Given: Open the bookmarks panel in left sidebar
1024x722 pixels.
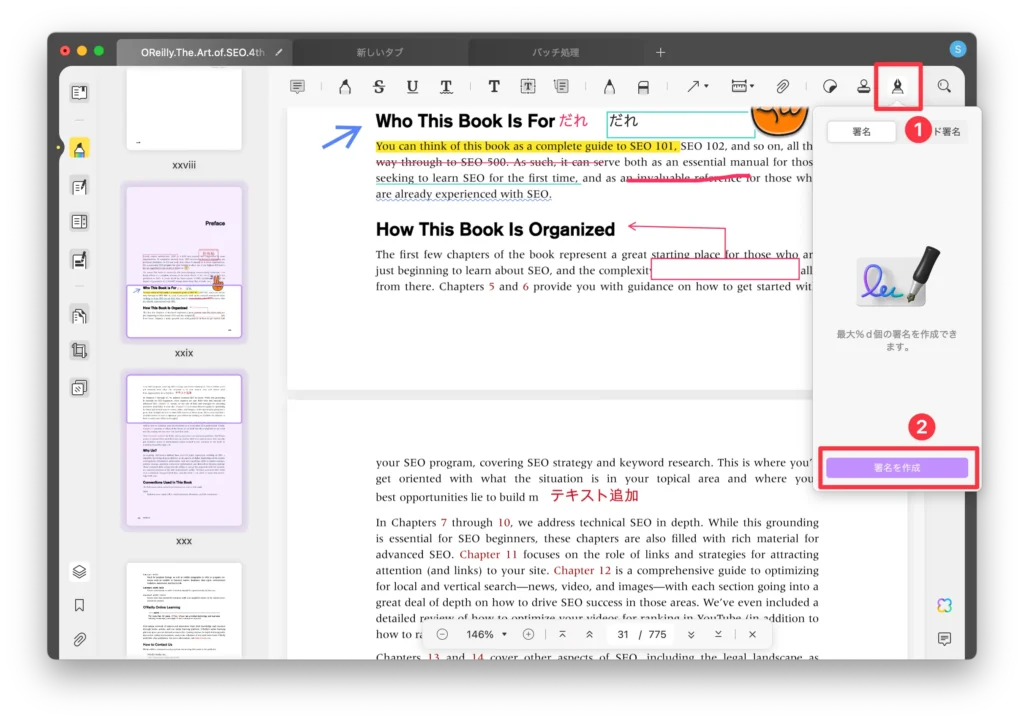Looking at the screenshot, I should (79, 605).
